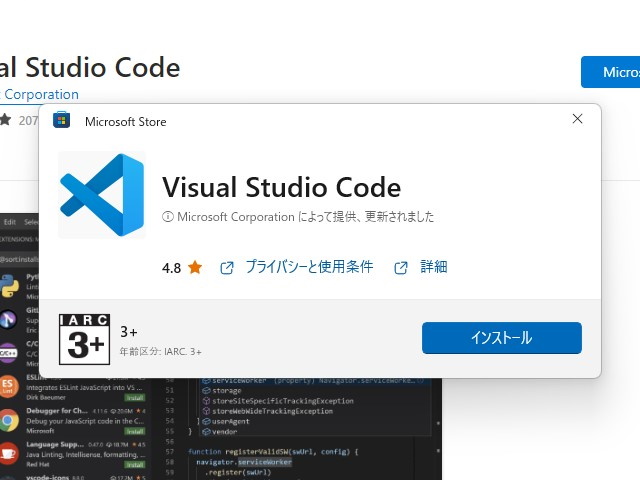Open the Corporation publisher link on background page
The height and width of the screenshot is (480, 640).
click(x=39, y=94)
